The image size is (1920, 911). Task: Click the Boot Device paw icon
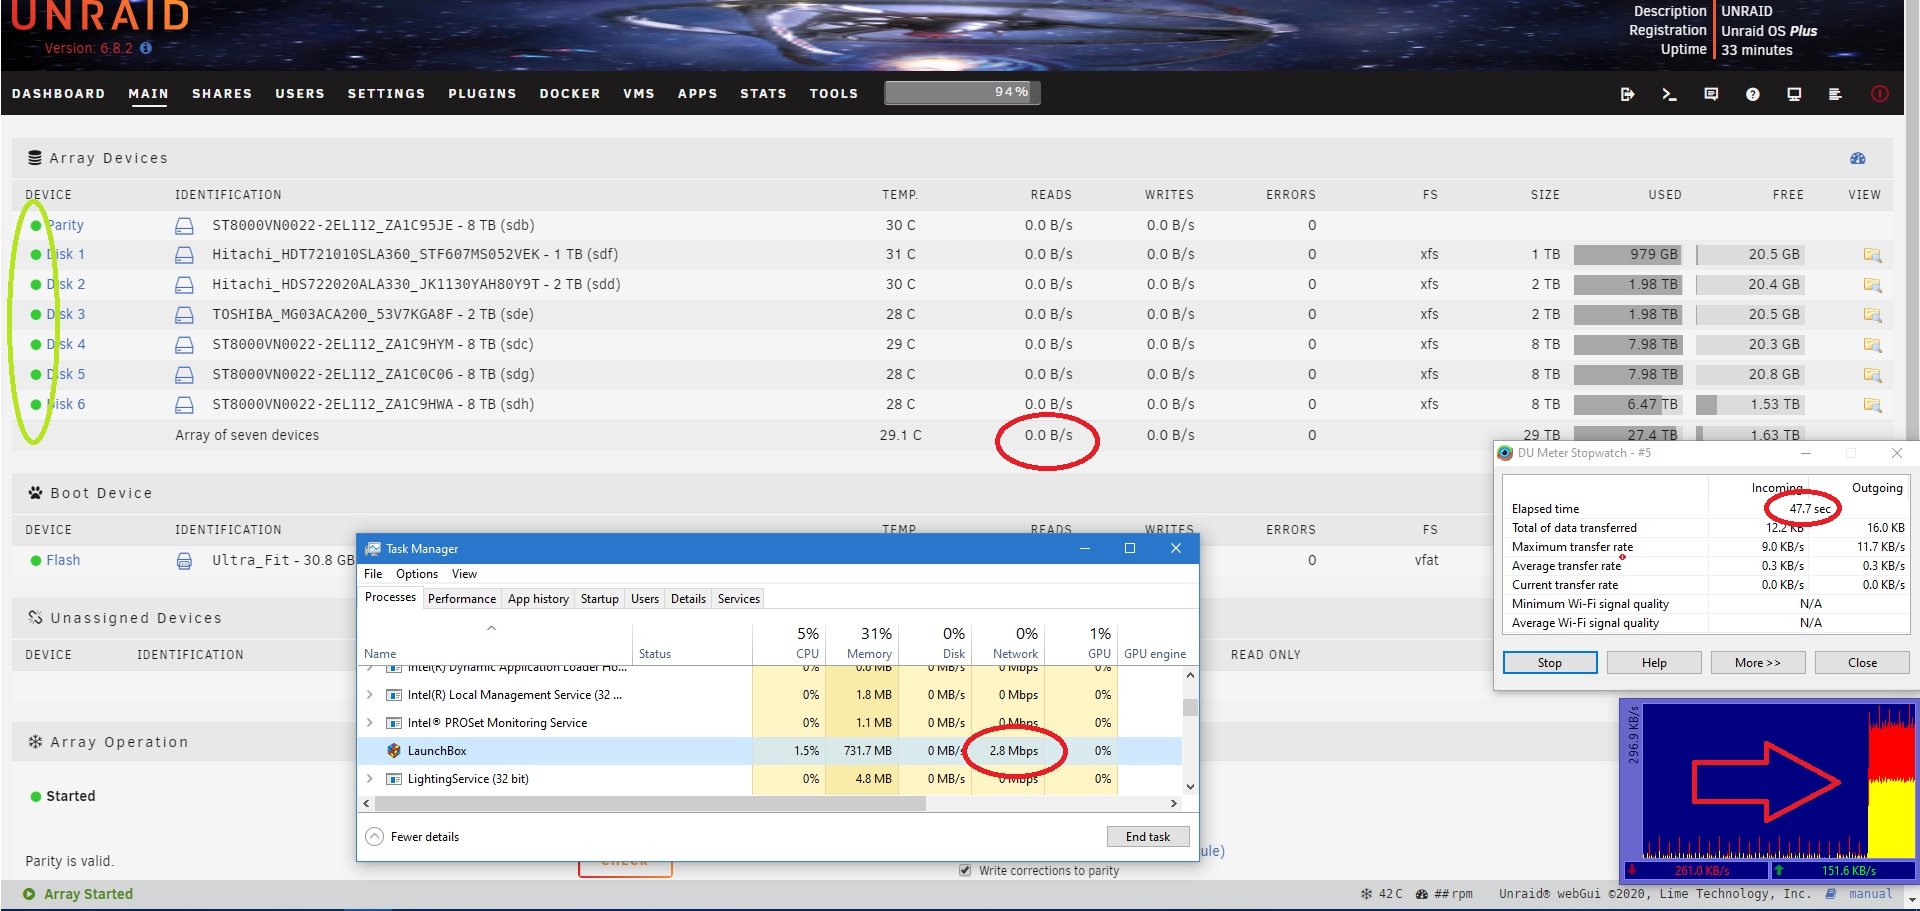35,493
